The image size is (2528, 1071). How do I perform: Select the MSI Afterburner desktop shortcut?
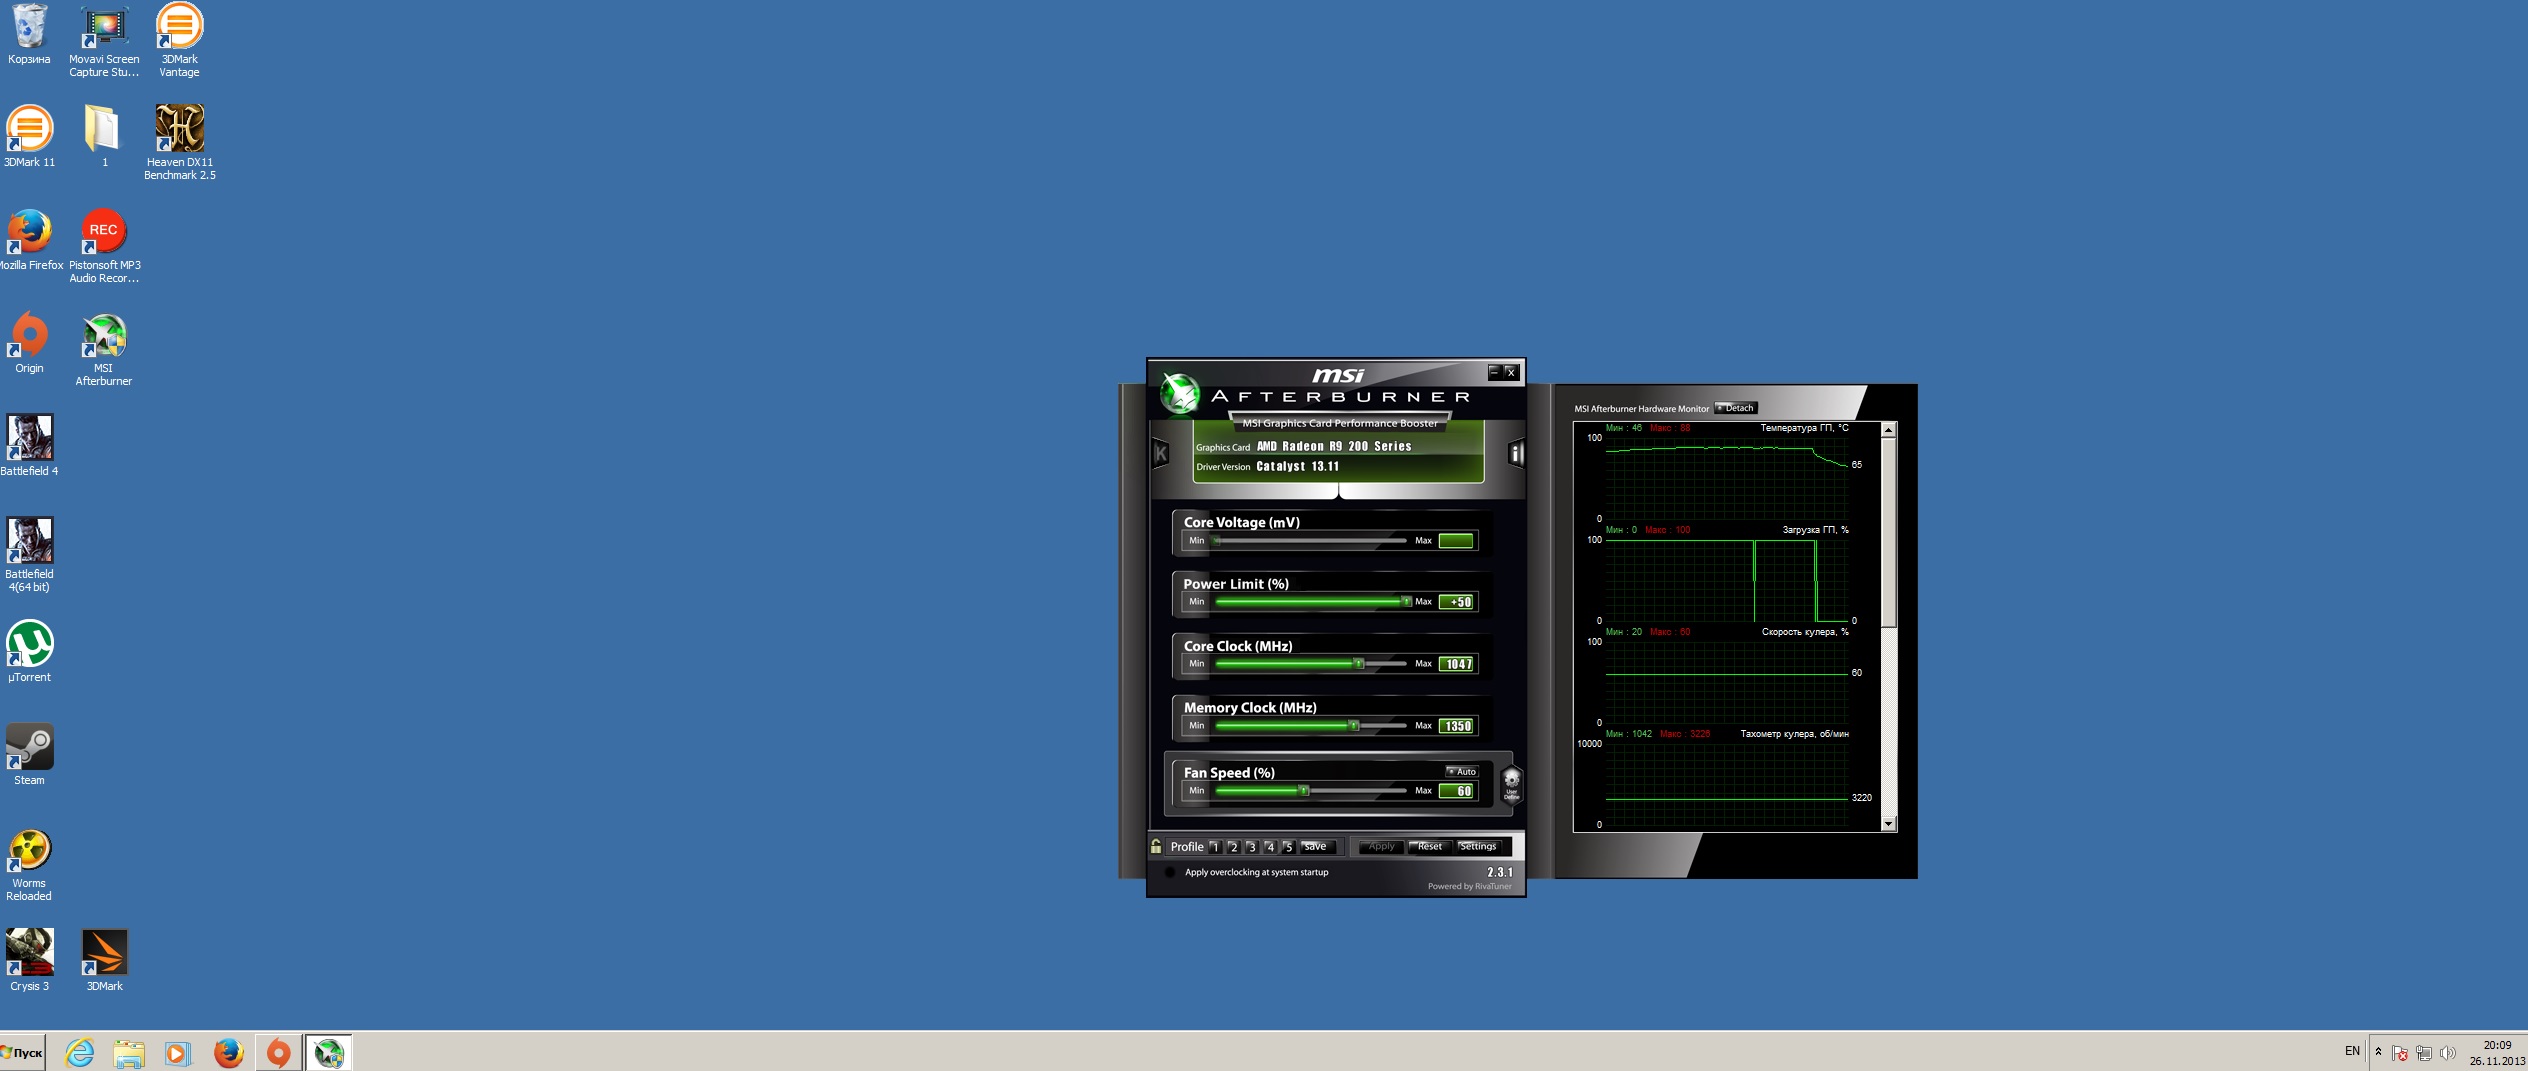coord(104,349)
